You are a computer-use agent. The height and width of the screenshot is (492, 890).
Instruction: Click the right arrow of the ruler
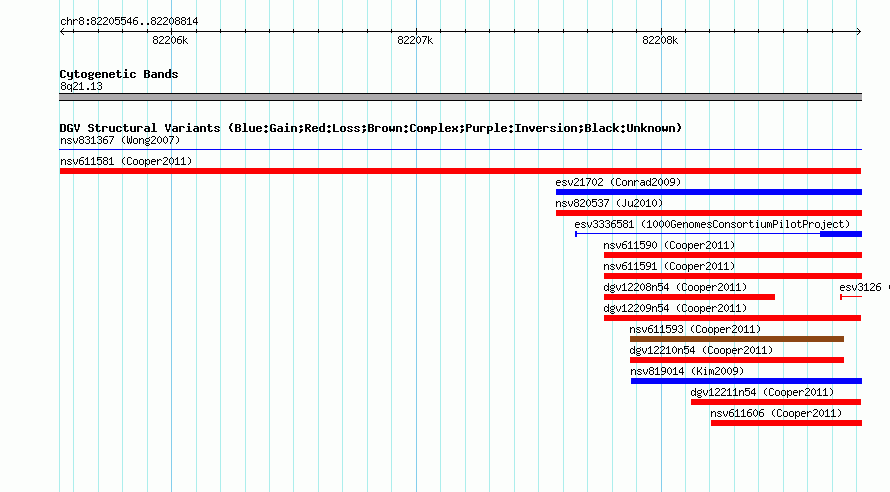click(x=859, y=31)
